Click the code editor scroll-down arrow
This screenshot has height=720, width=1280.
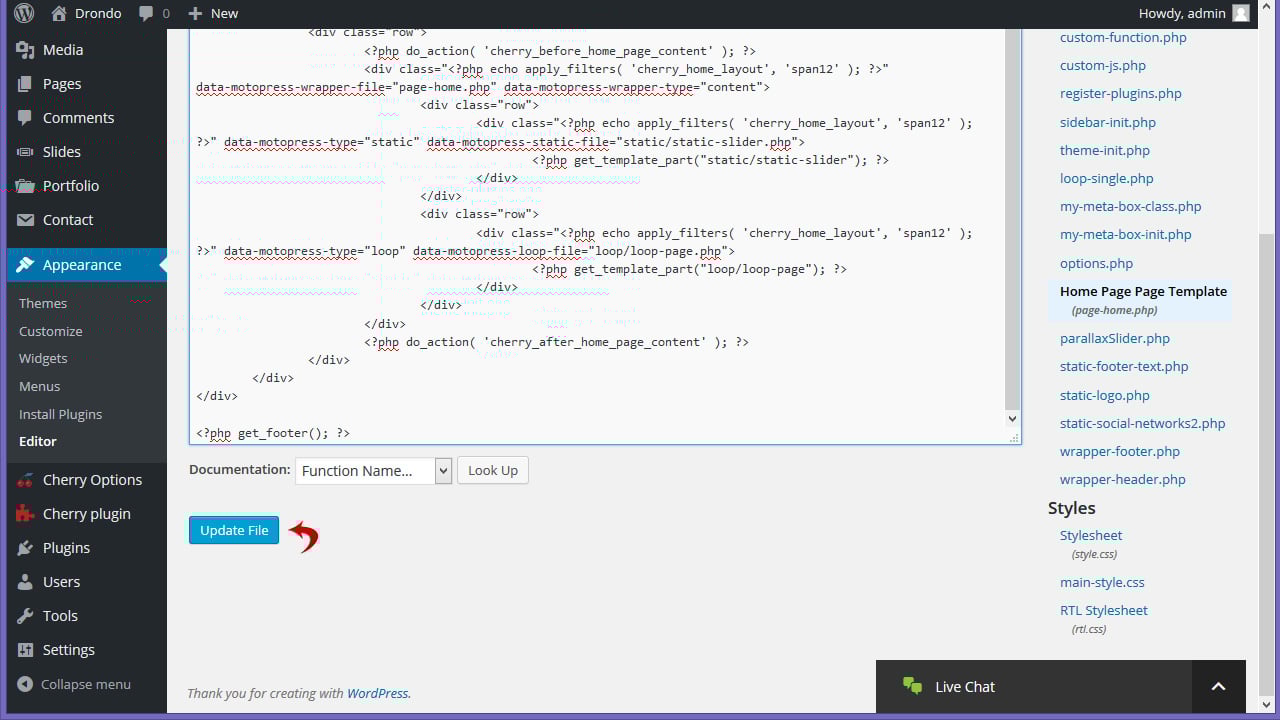click(1012, 419)
